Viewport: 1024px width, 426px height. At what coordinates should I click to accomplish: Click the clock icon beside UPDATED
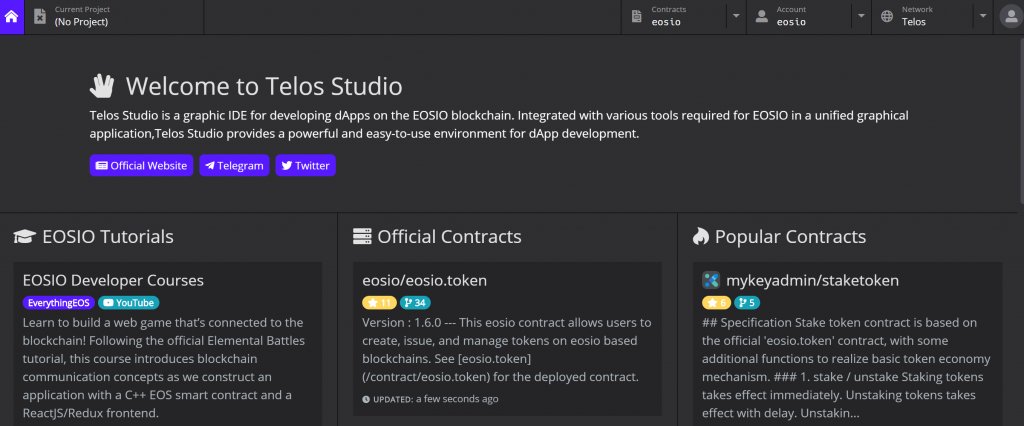click(x=366, y=399)
